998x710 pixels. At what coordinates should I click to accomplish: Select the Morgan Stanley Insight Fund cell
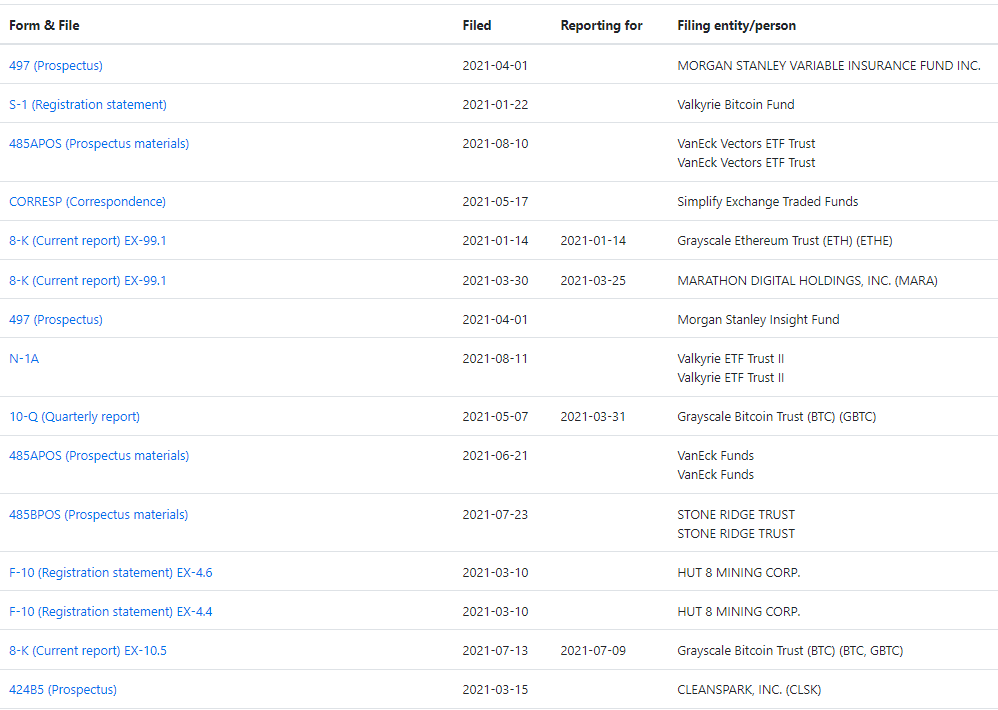pyautogui.click(x=758, y=319)
